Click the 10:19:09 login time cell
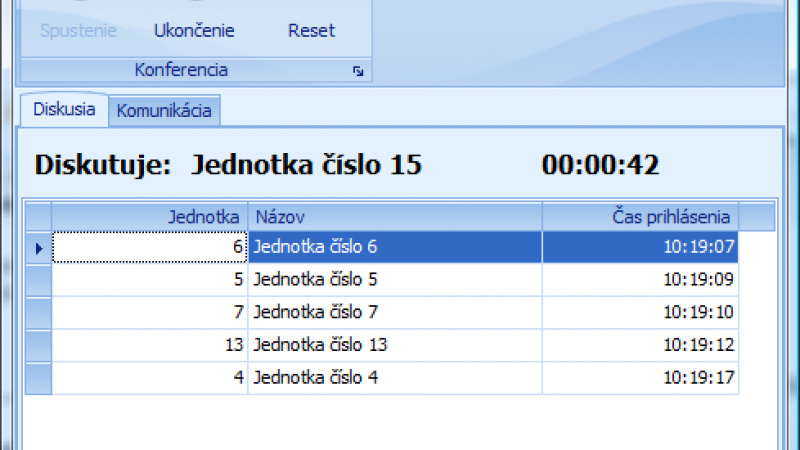 click(x=640, y=279)
